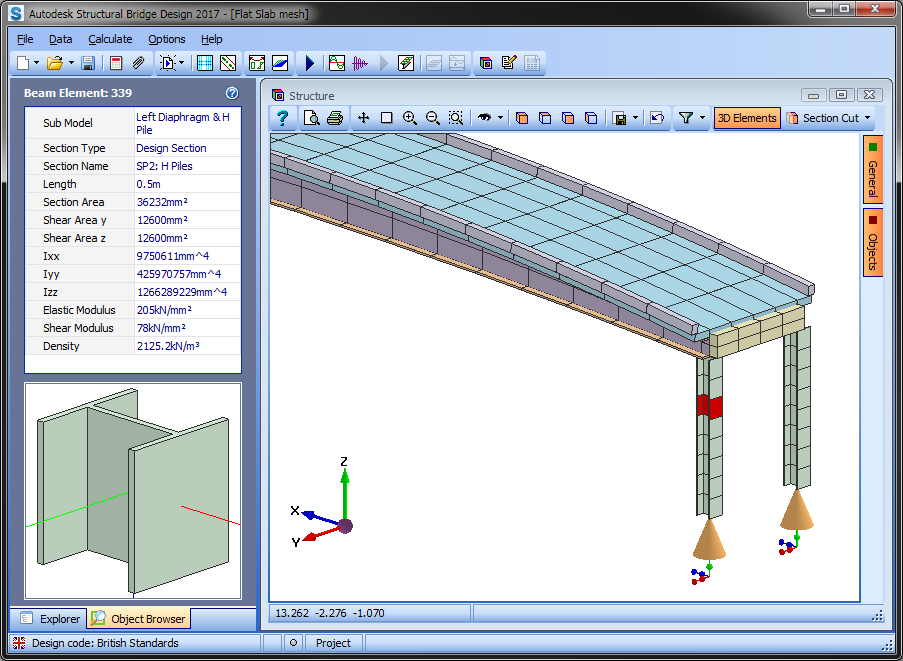Open print preview in Structure toolbar
Viewport: 903px width, 661px height.
pyautogui.click(x=312, y=118)
